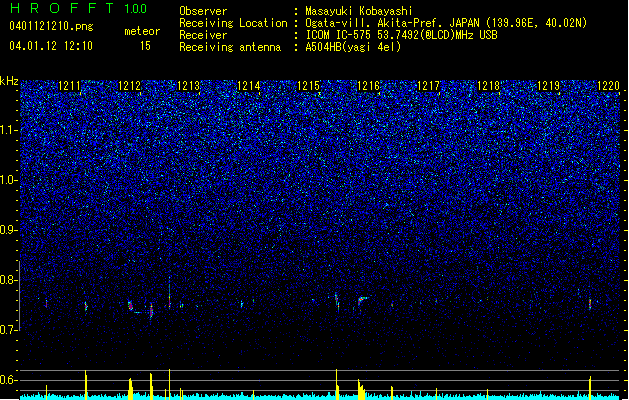Click the 1211 time marker
Screen dimensions: 629x400
(x=69, y=85)
